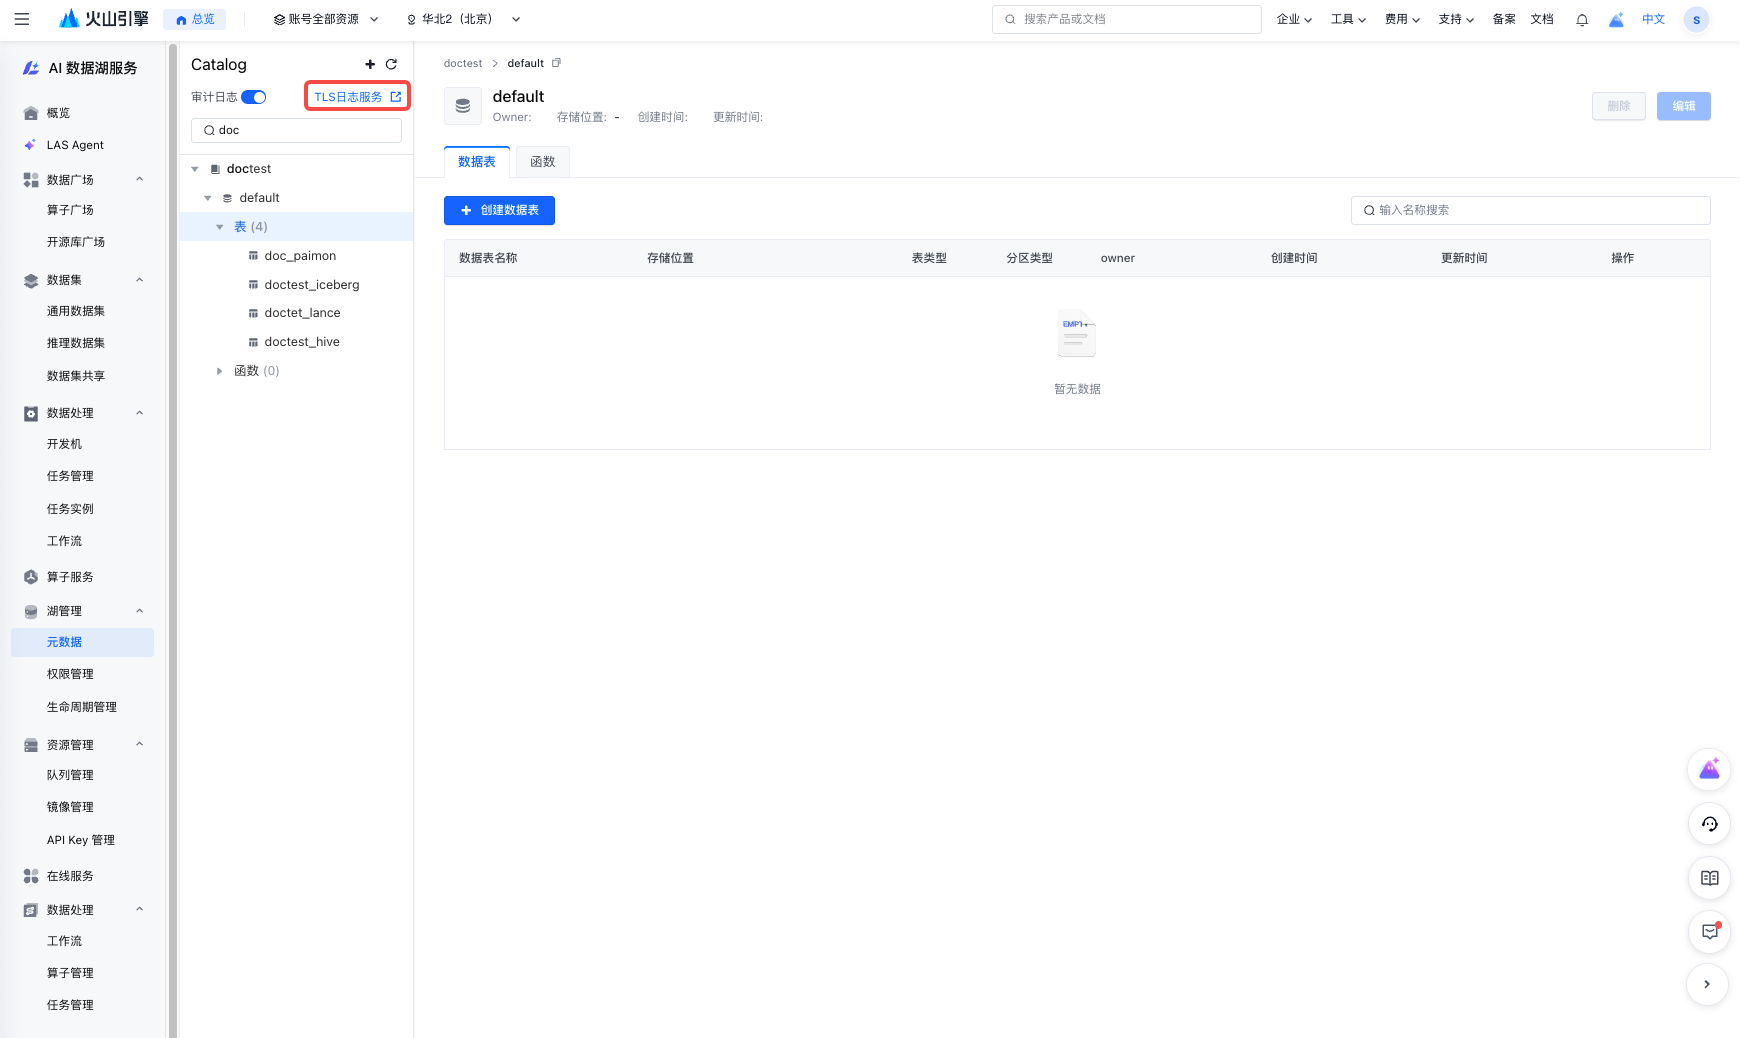
Task: Switch to the 数据表 tab
Action: pos(477,162)
